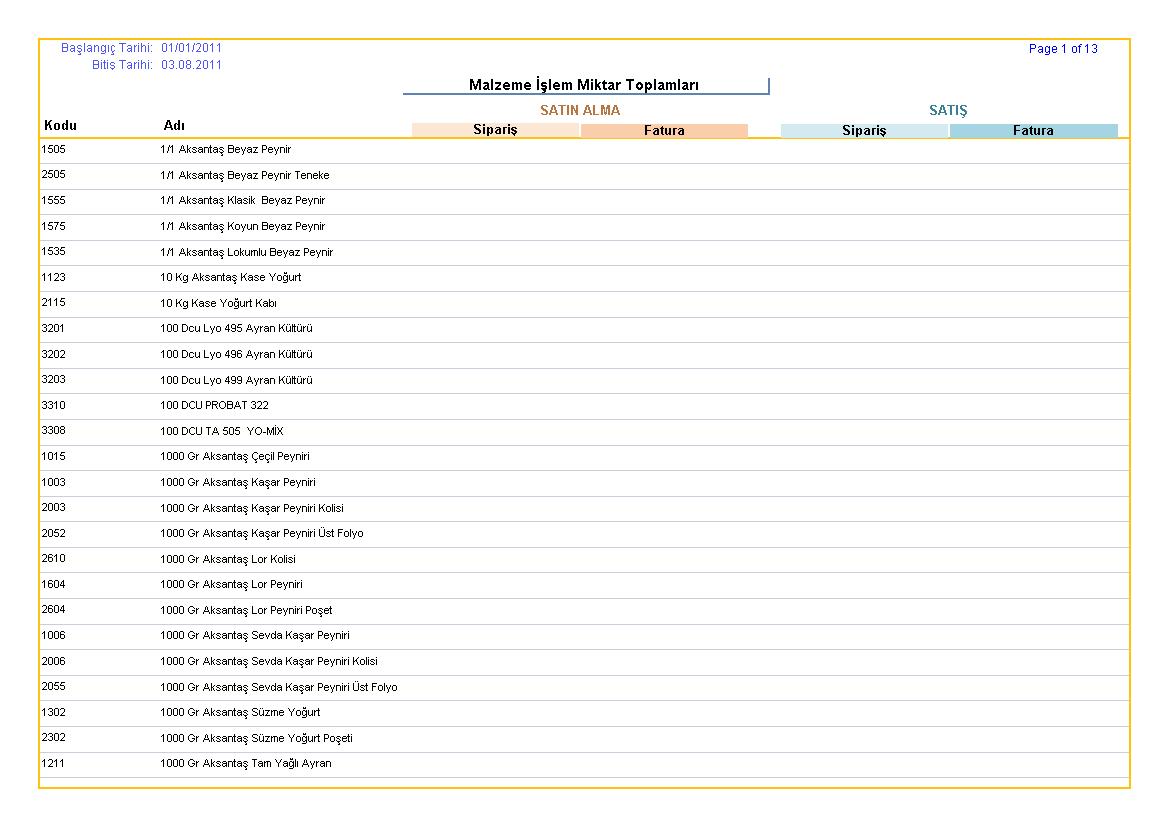Click '100 DCU TA 505 YO-MİX'
This screenshot has width=1169, height=826.
click(221, 431)
